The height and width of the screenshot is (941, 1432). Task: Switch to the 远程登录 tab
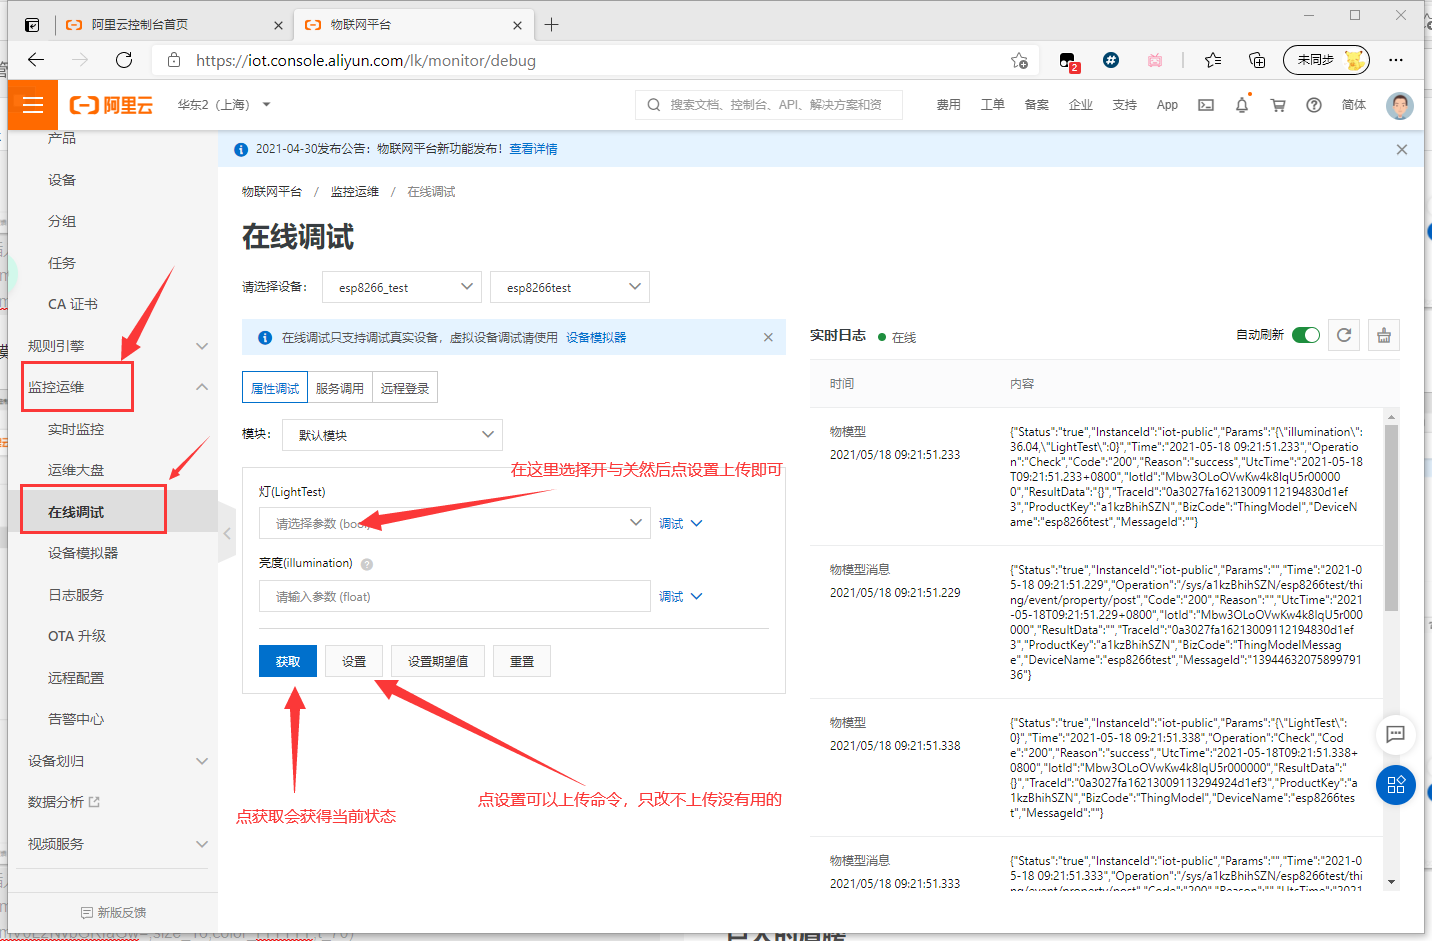pyautogui.click(x=405, y=388)
